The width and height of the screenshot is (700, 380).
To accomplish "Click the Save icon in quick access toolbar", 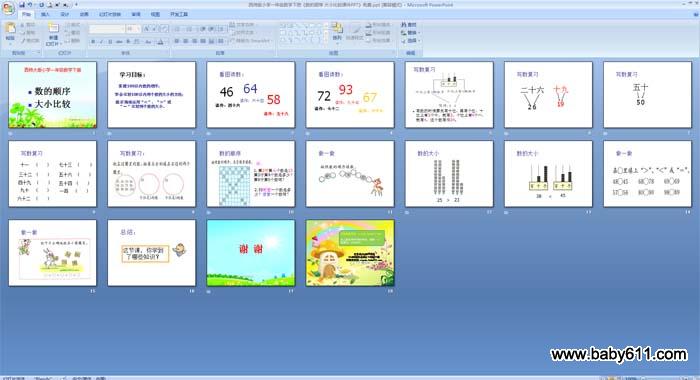I will [21, 4].
